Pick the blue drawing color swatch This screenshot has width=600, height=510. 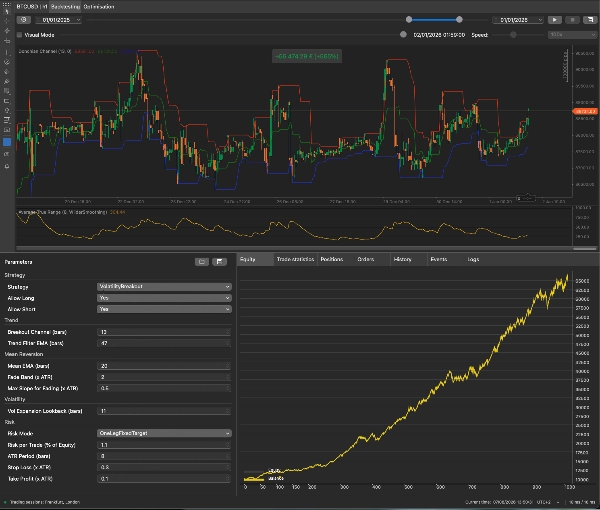tap(7, 142)
